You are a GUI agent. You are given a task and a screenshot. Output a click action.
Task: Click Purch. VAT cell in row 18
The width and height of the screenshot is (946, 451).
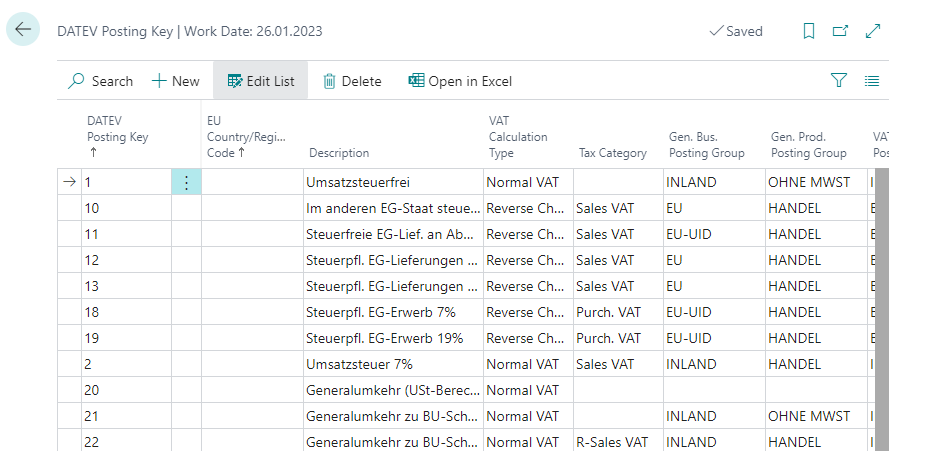618,312
